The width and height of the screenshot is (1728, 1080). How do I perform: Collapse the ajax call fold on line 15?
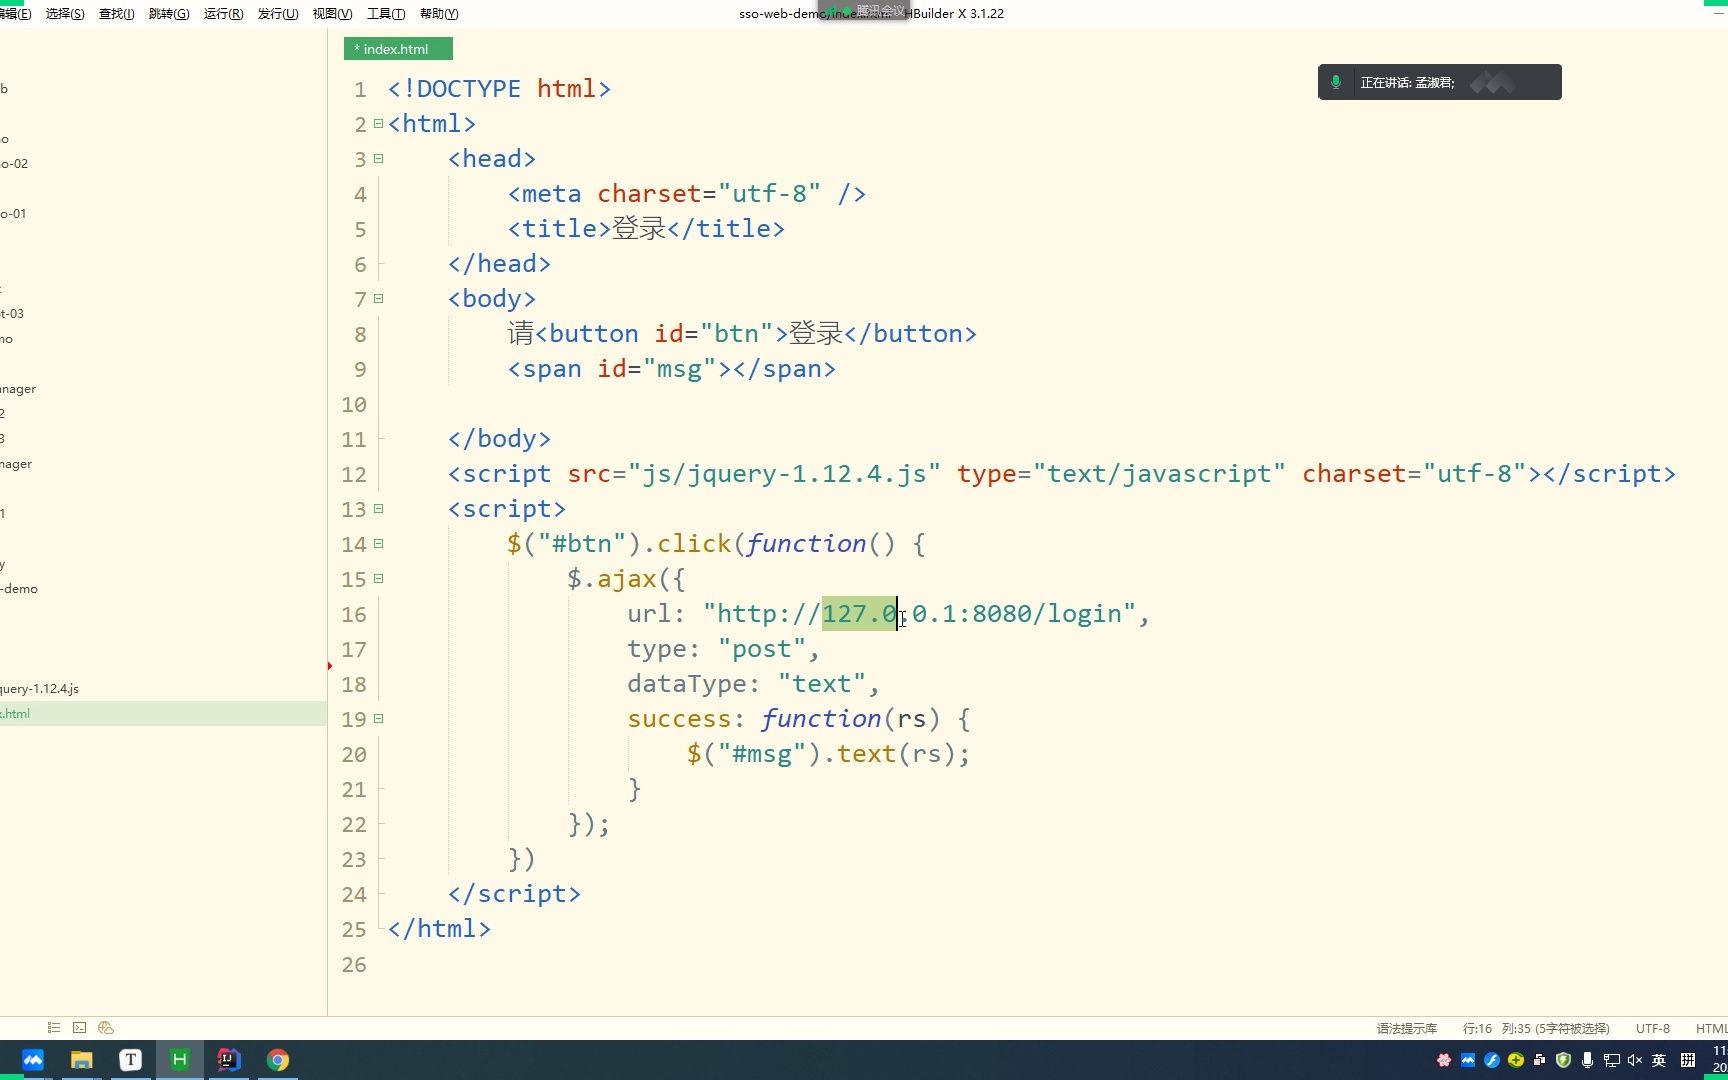379,579
